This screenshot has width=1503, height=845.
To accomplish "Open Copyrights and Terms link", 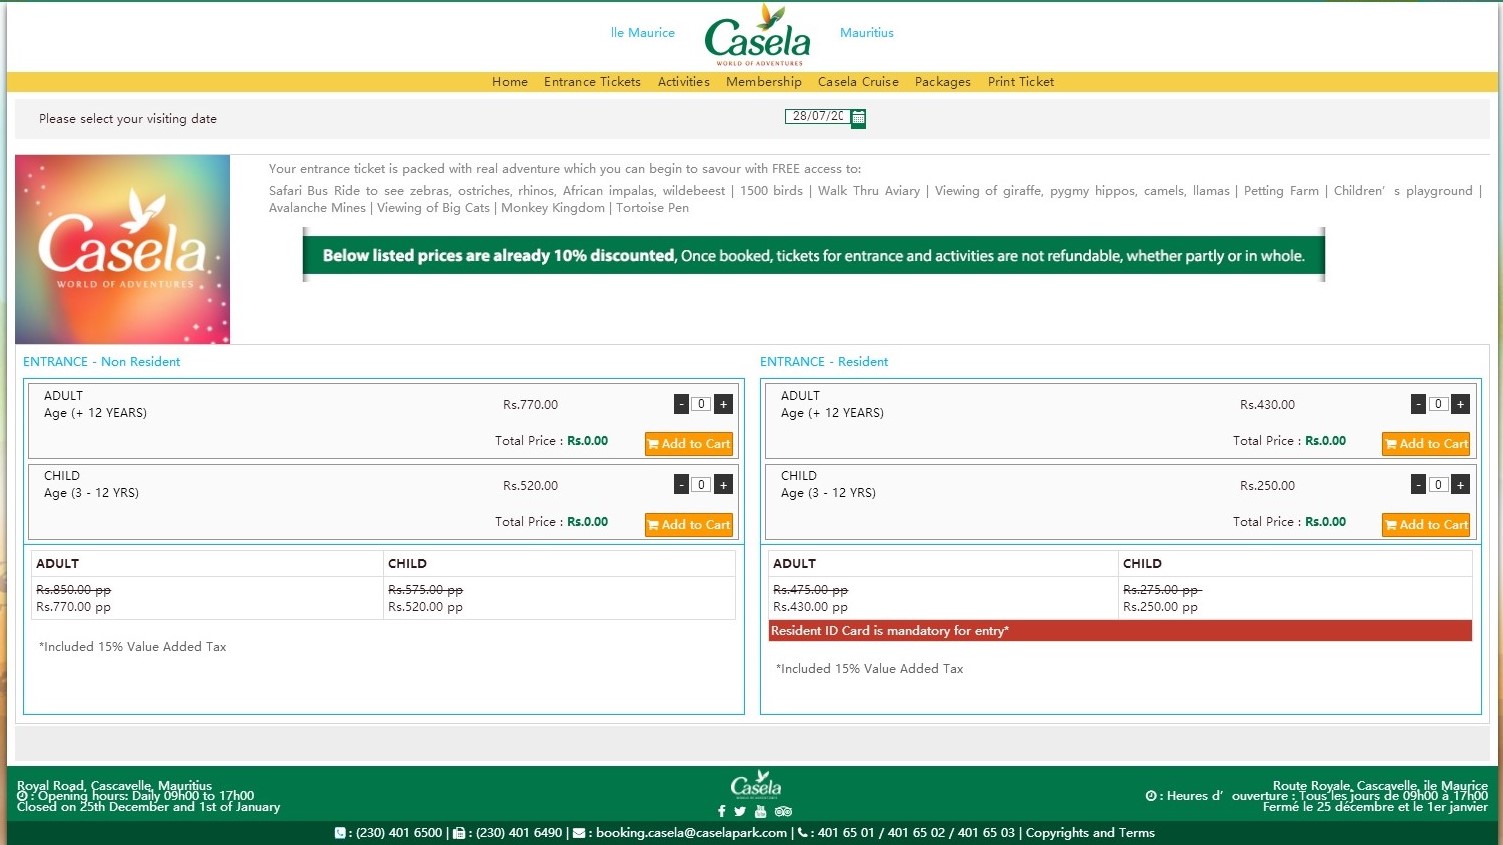I will point(1090,833).
